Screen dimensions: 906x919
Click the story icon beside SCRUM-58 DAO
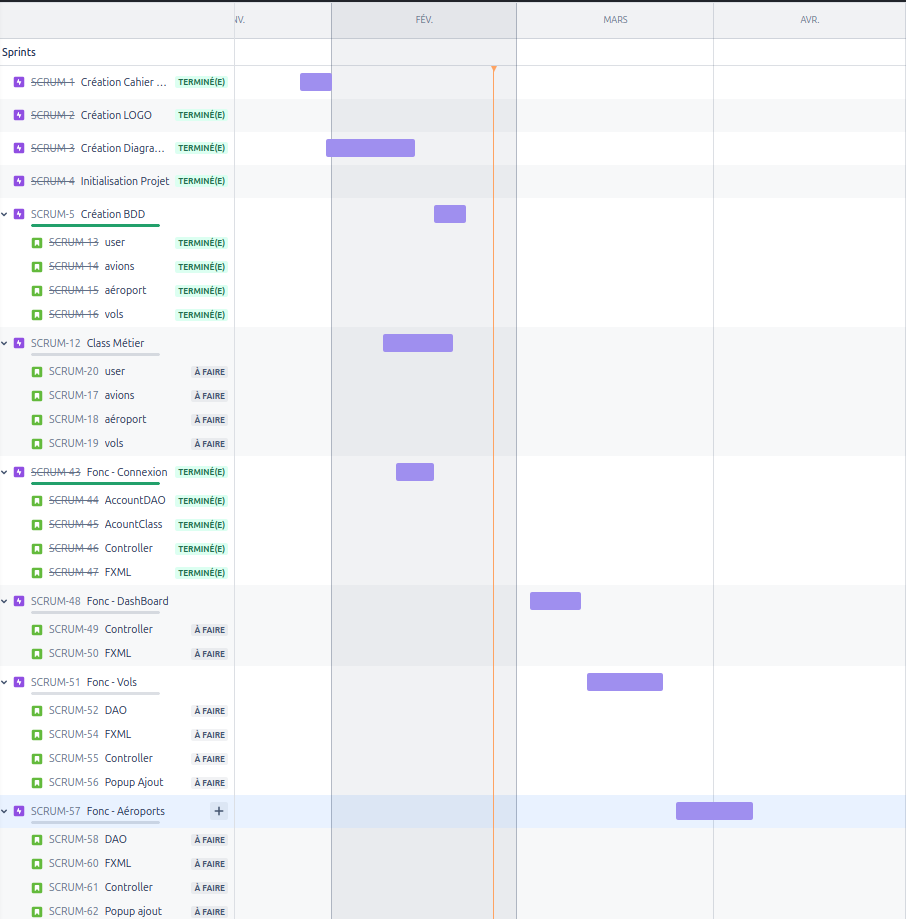[x=37, y=840]
